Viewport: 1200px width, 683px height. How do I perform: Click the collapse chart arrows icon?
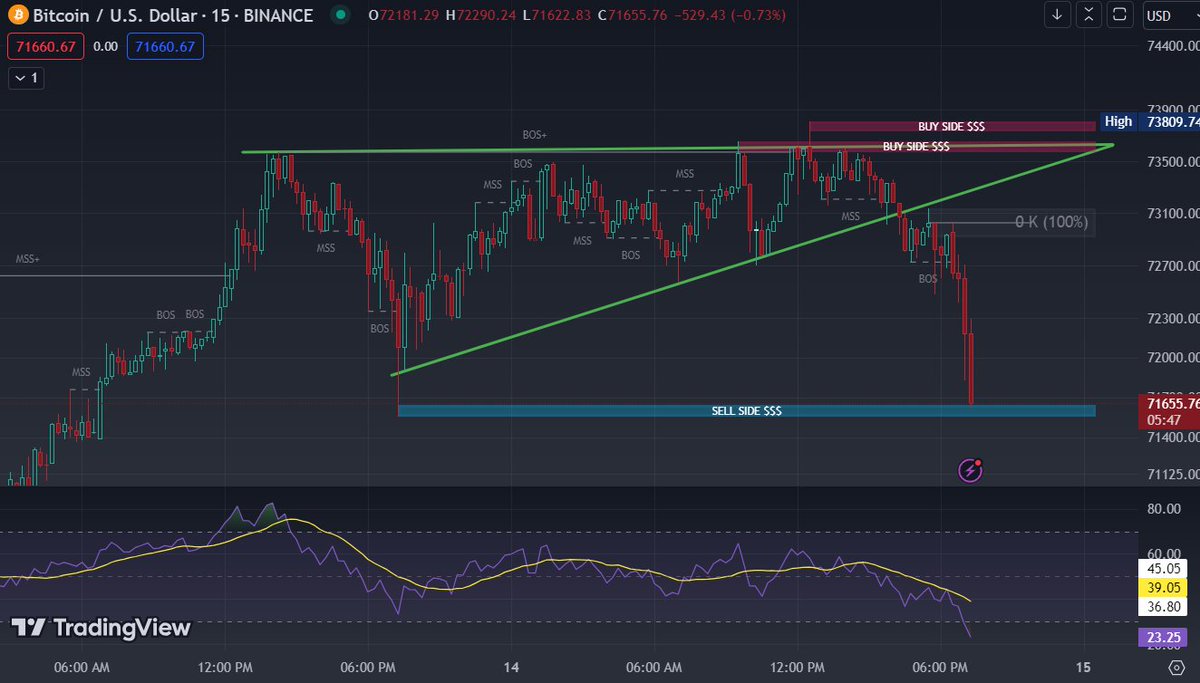pyautogui.click(x=1088, y=15)
